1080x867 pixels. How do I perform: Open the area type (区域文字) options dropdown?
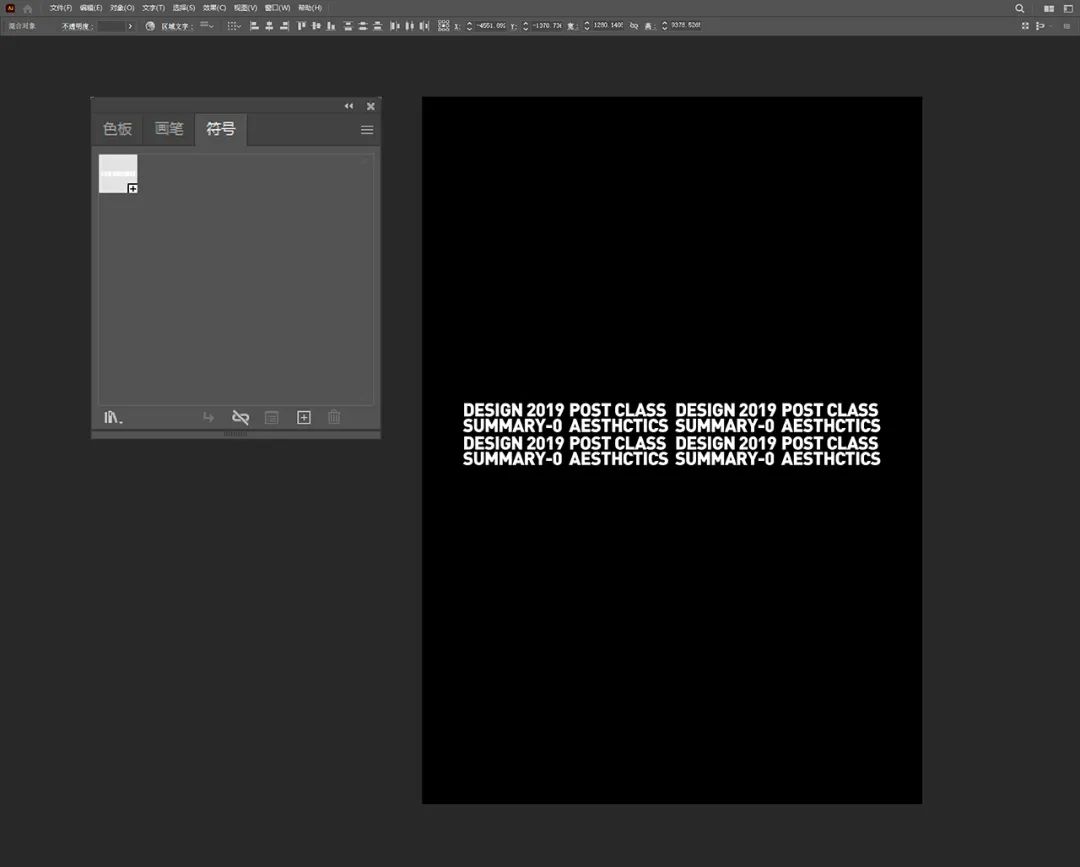(x=207, y=26)
